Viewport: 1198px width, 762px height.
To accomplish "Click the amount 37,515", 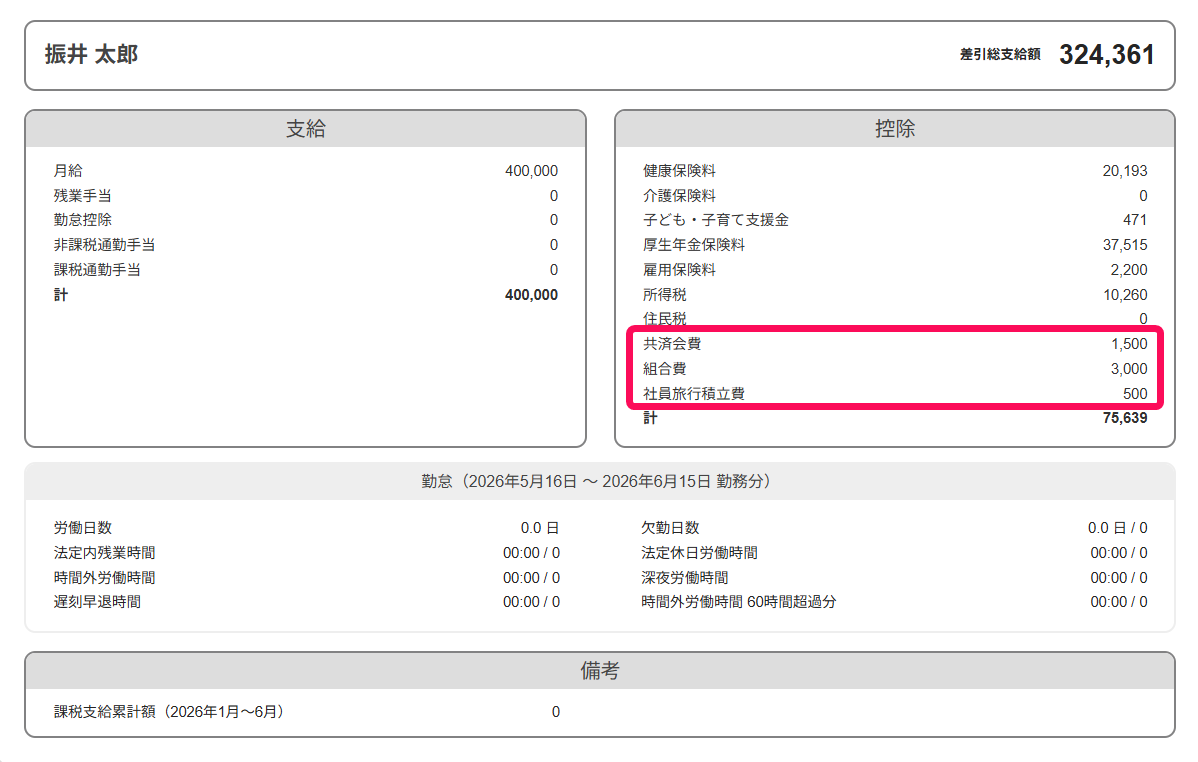I will 1125,245.
